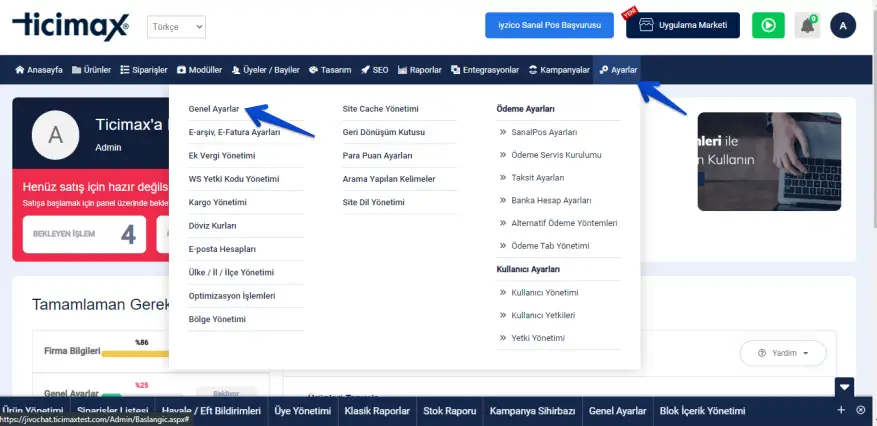877x426 pixels.
Task: Open the Ürünler menu
Action: [x=91, y=70]
